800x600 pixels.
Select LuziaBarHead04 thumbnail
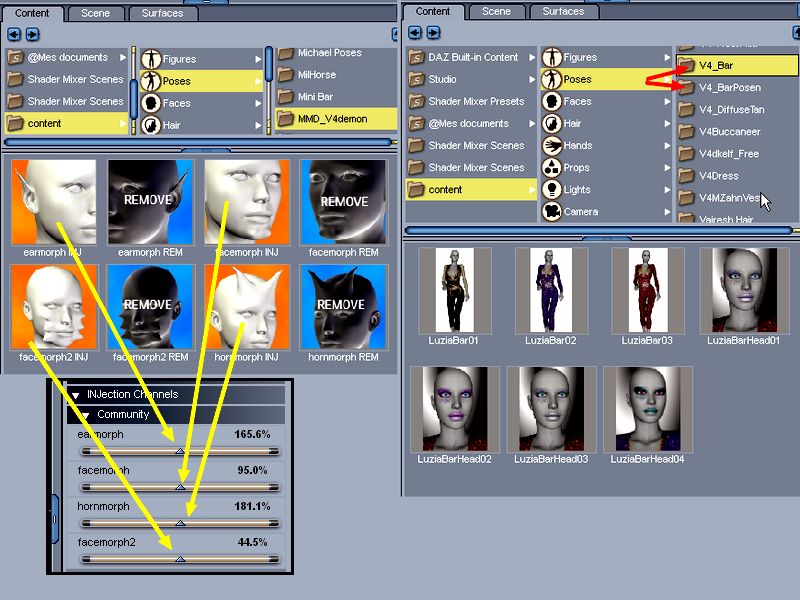(647, 409)
